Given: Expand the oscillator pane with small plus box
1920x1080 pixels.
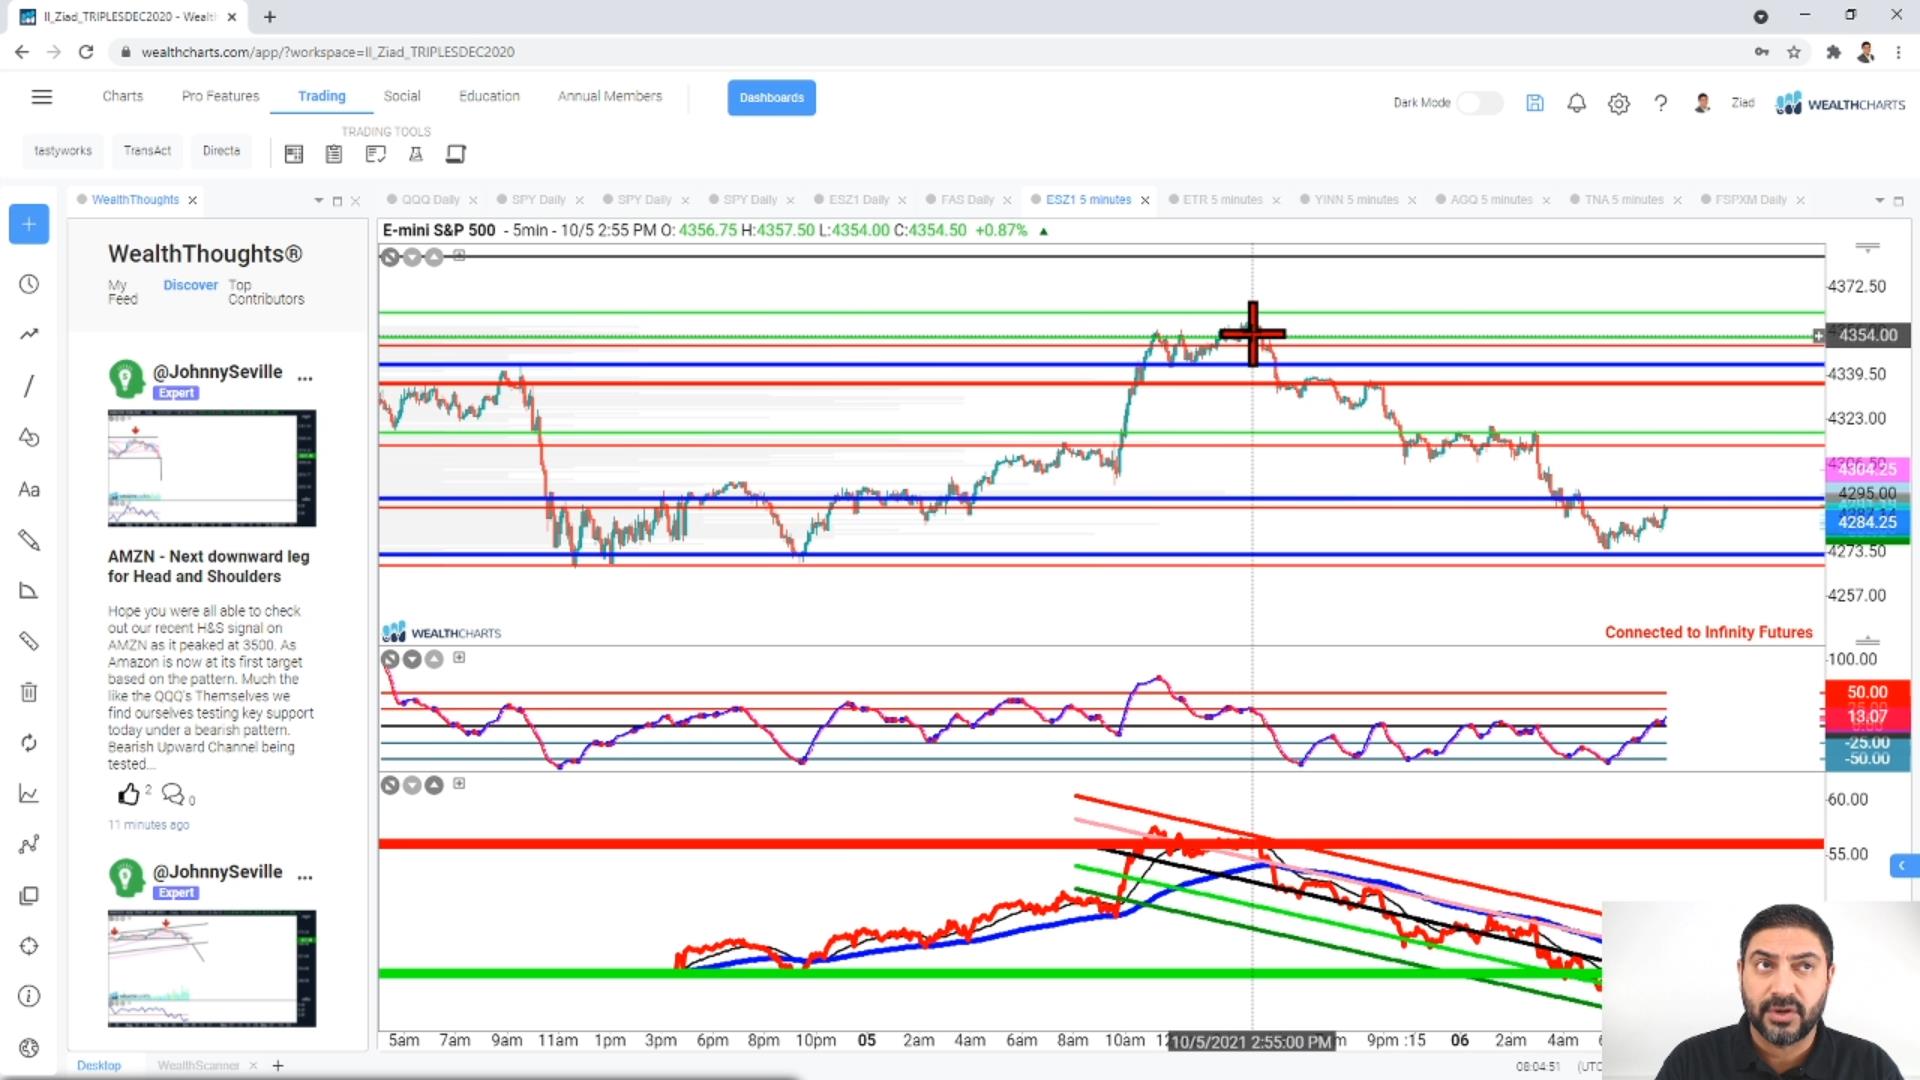Looking at the screenshot, I should pyautogui.click(x=459, y=658).
